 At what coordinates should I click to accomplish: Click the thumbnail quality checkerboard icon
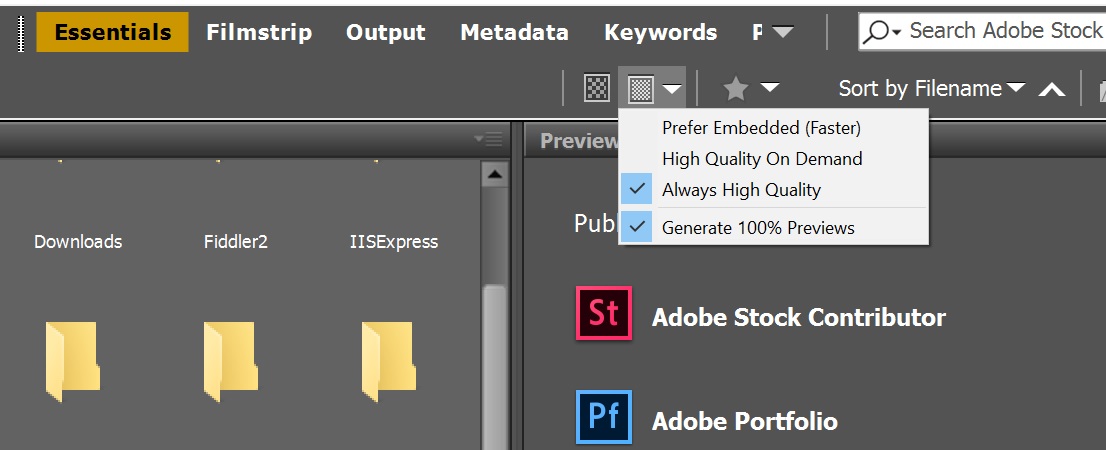click(x=597, y=88)
